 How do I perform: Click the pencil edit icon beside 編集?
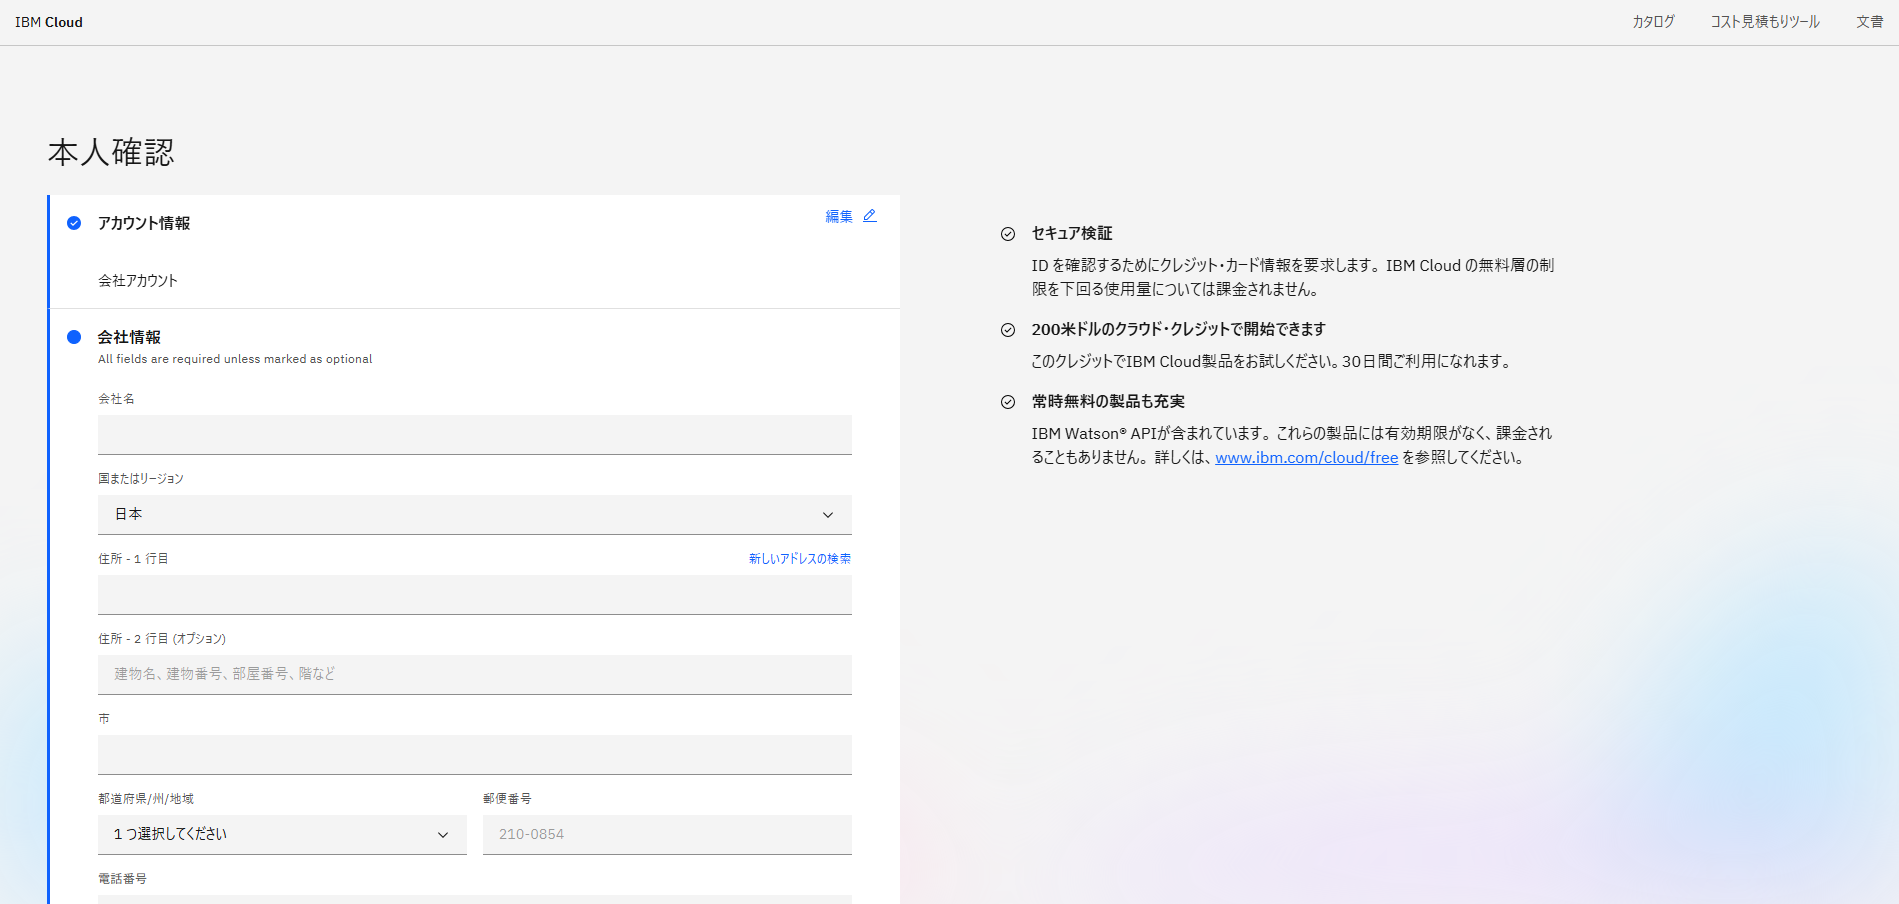pyautogui.click(x=870, y=216)
